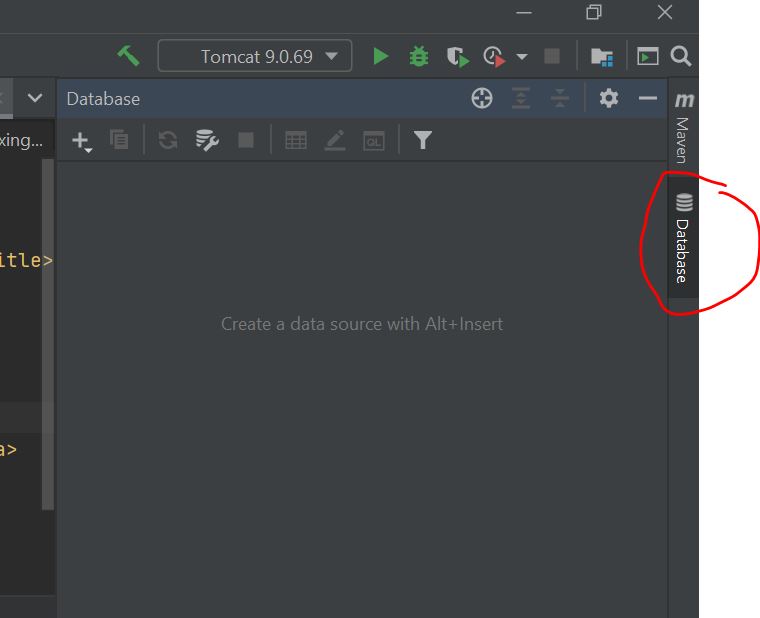Viewport: 760px width, 618px height.
Task: Start debugging with the green bug icon
Action: tap(419, 56)
